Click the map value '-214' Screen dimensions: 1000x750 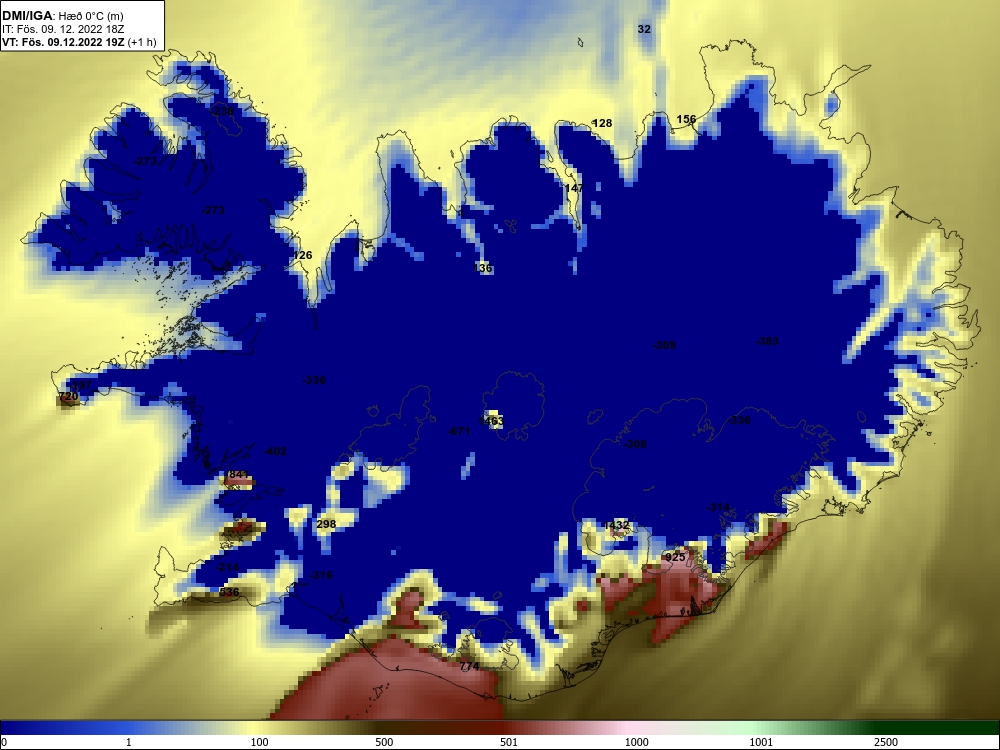tap(227, 567)
